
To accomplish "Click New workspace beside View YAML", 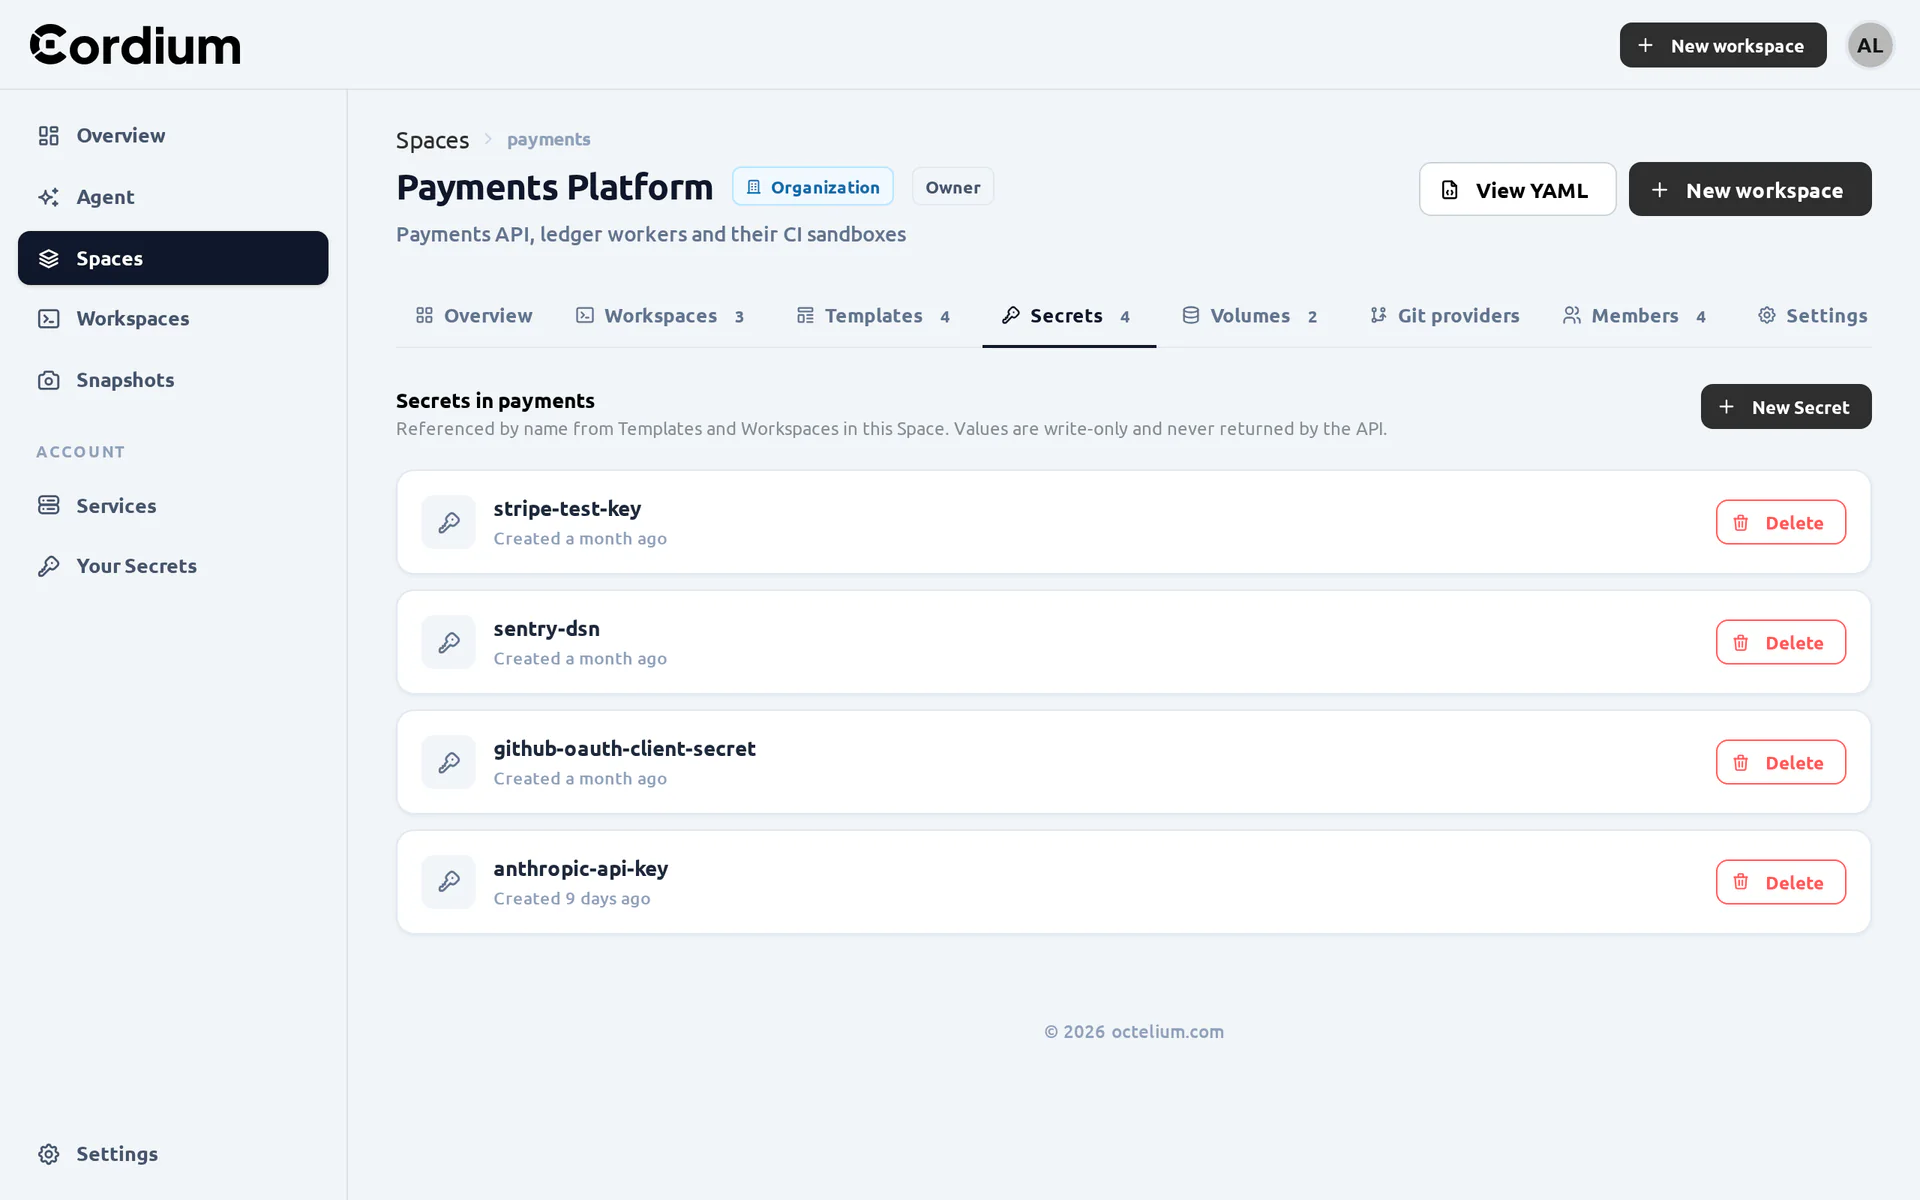I will (1749, 189).
